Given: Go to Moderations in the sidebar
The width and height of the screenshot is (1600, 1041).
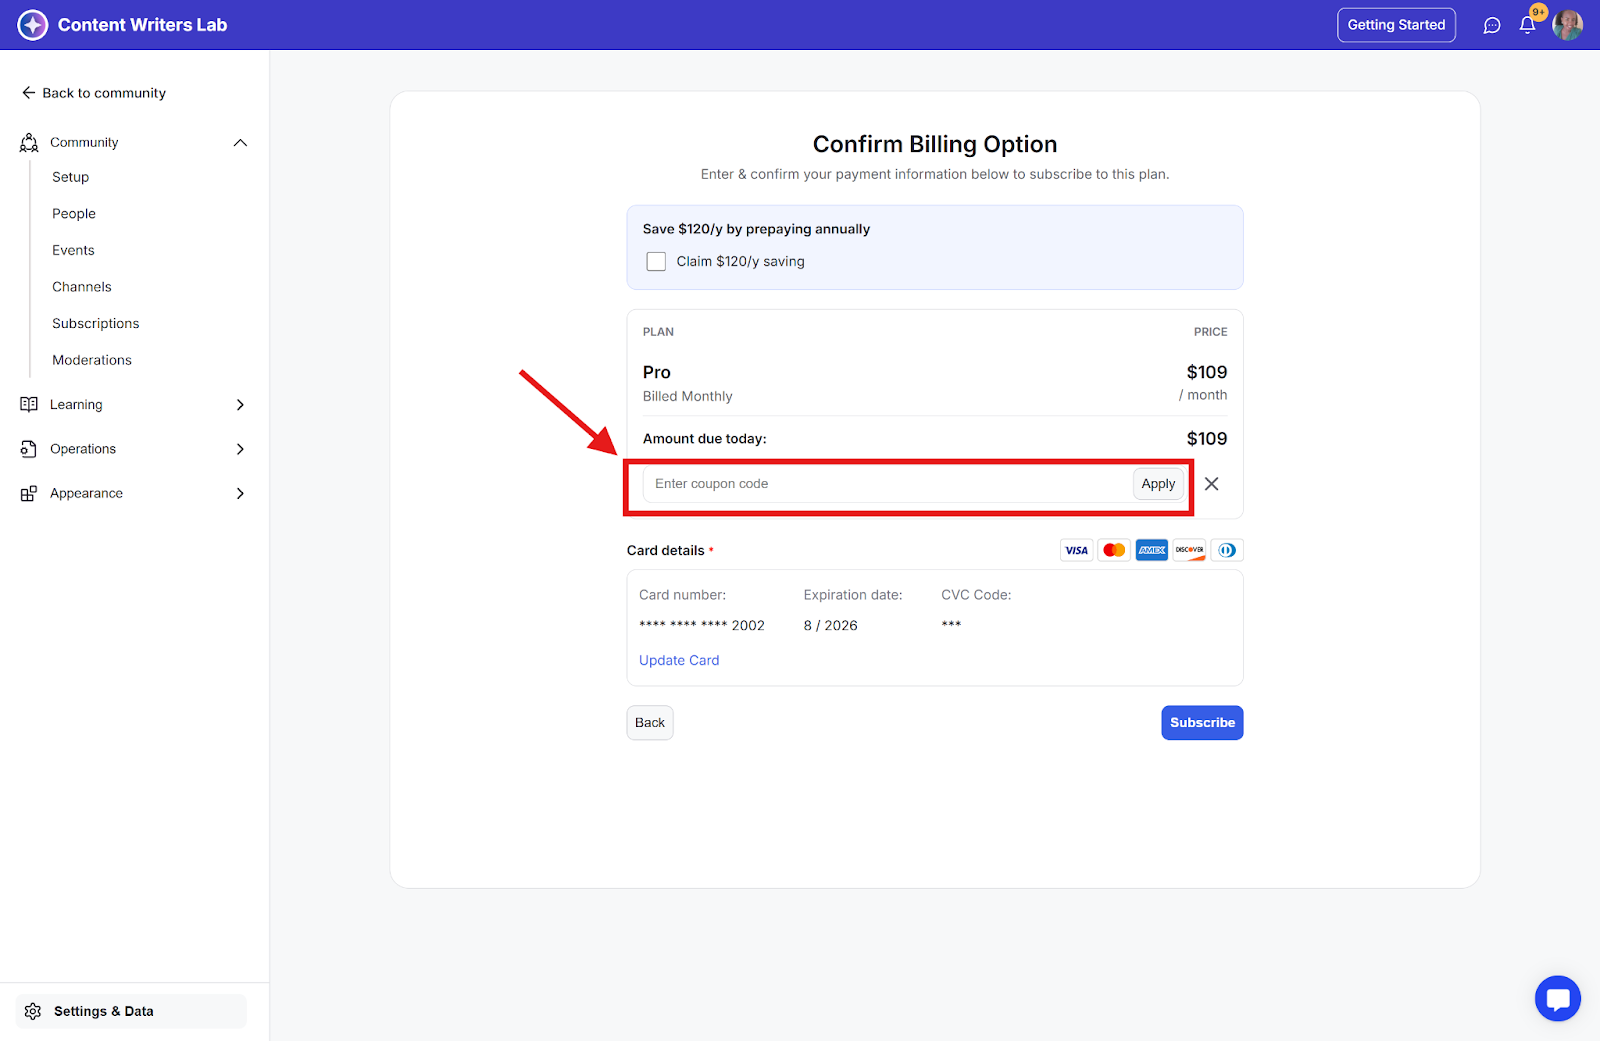Looking at the screenshot, I should click(92, 360).
